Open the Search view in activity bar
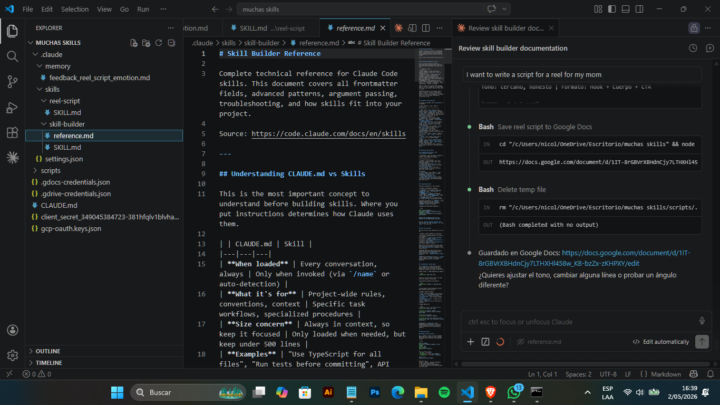Screen dimensions: 720x405 point(12,56)
